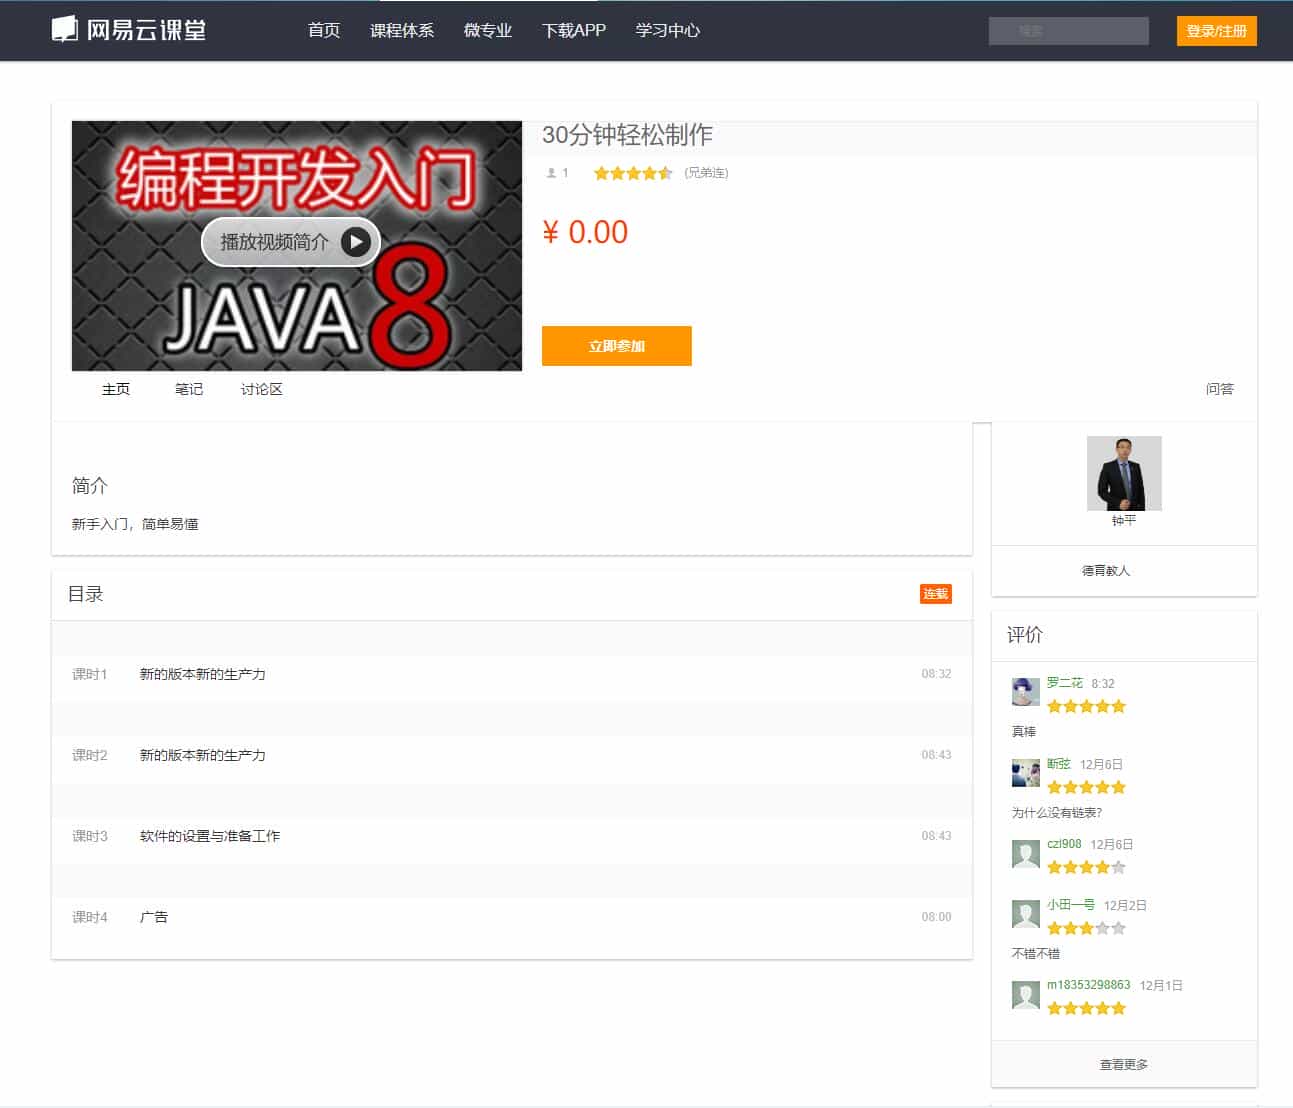Open lesson 课时4 广告

click(512, 917)
